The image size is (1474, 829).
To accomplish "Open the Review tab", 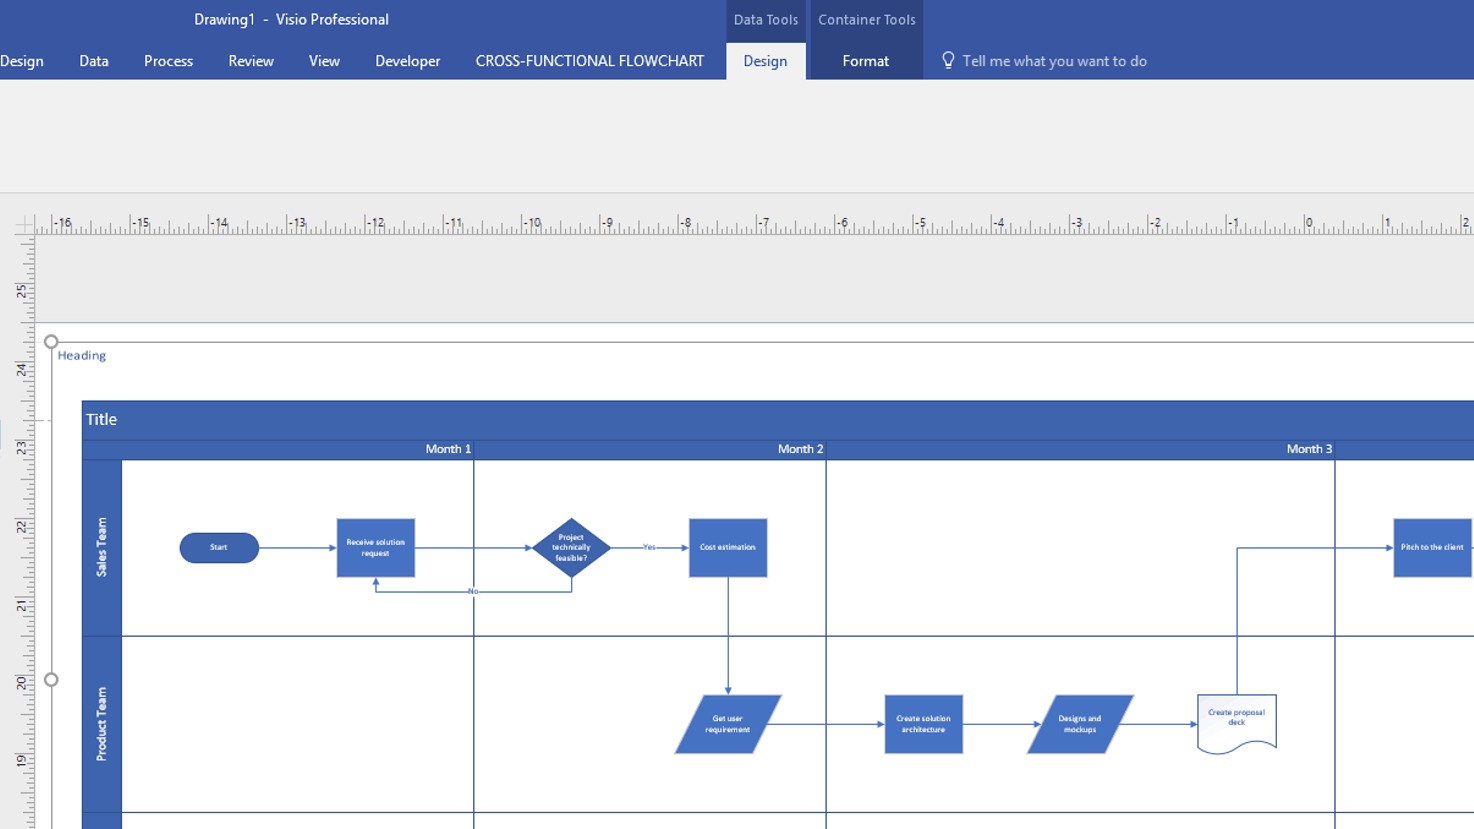I will [251, 61].
